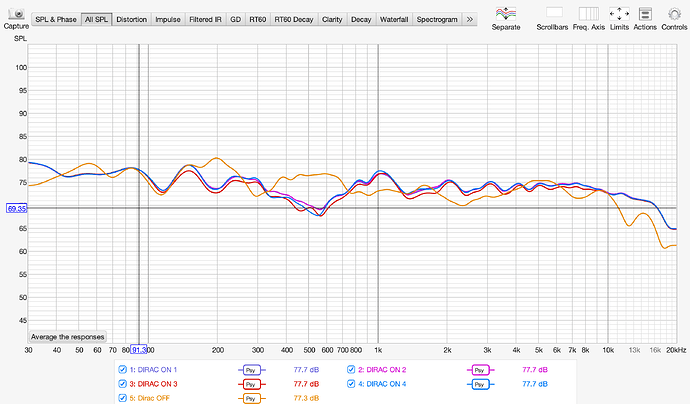Click the 100 dB SPL axis label
This screenshot has width=690, height=404.
click(x=21, y=67)
